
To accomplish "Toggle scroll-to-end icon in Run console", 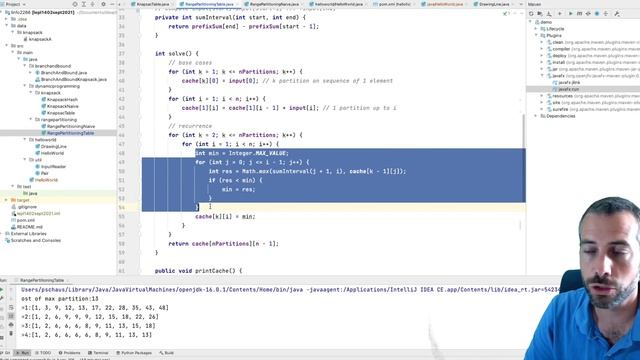I will tap(11, 316).
